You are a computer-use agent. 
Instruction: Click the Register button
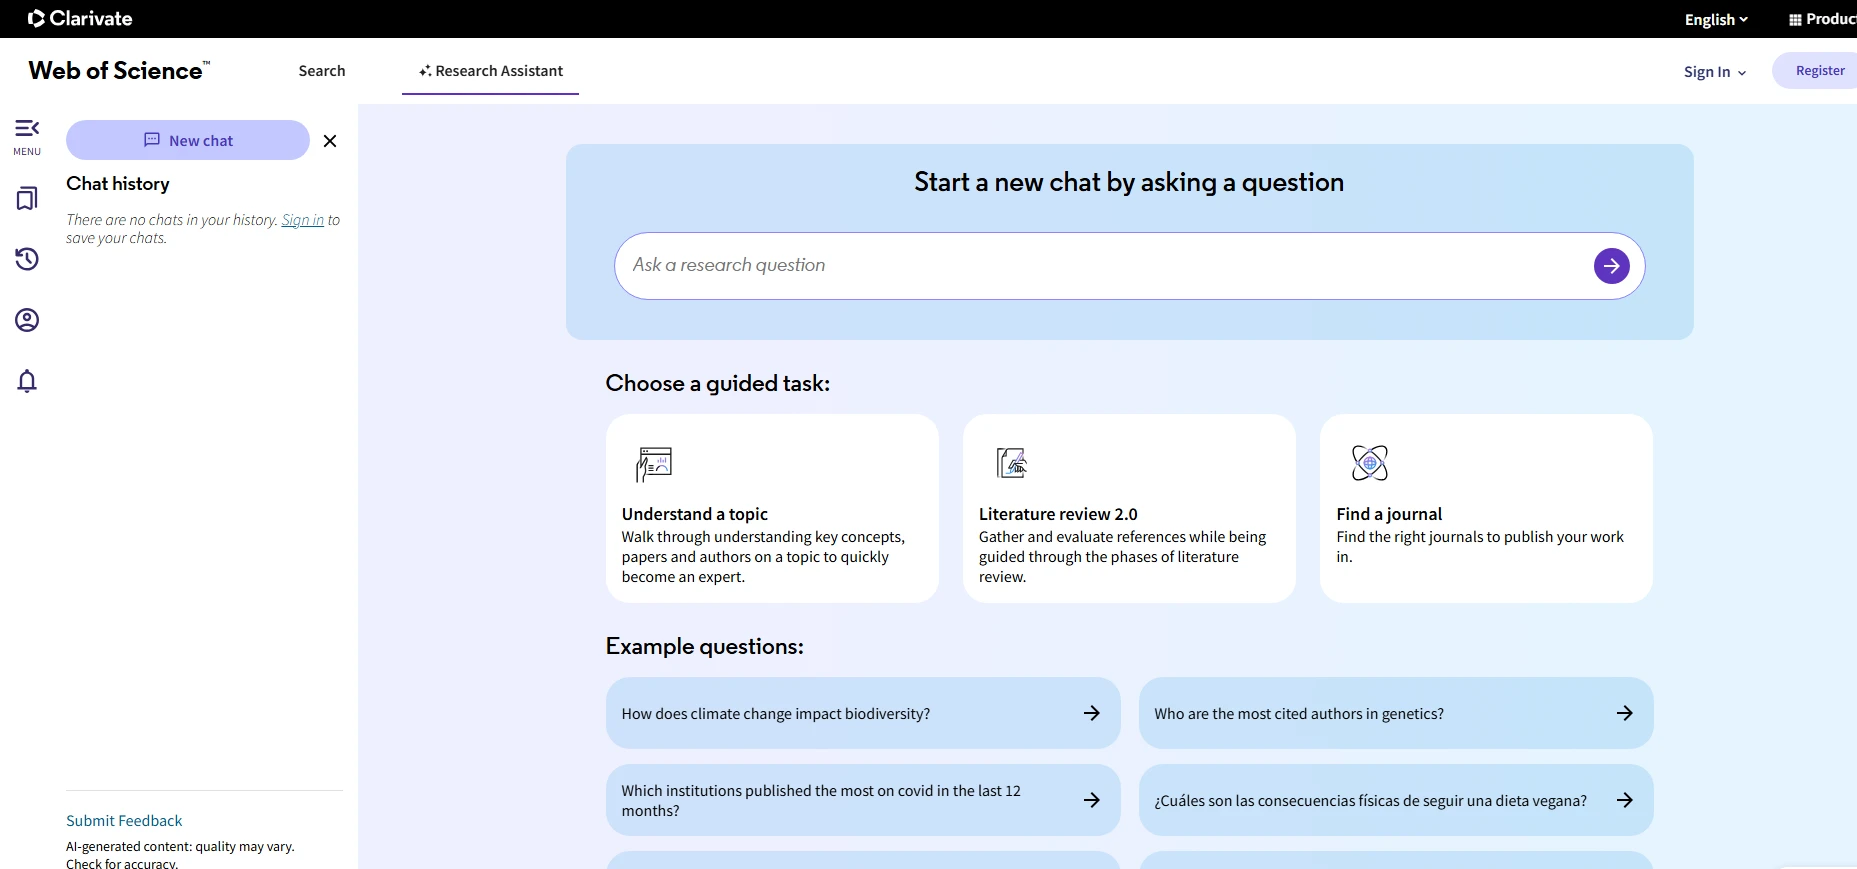(x=1819, y=71)
